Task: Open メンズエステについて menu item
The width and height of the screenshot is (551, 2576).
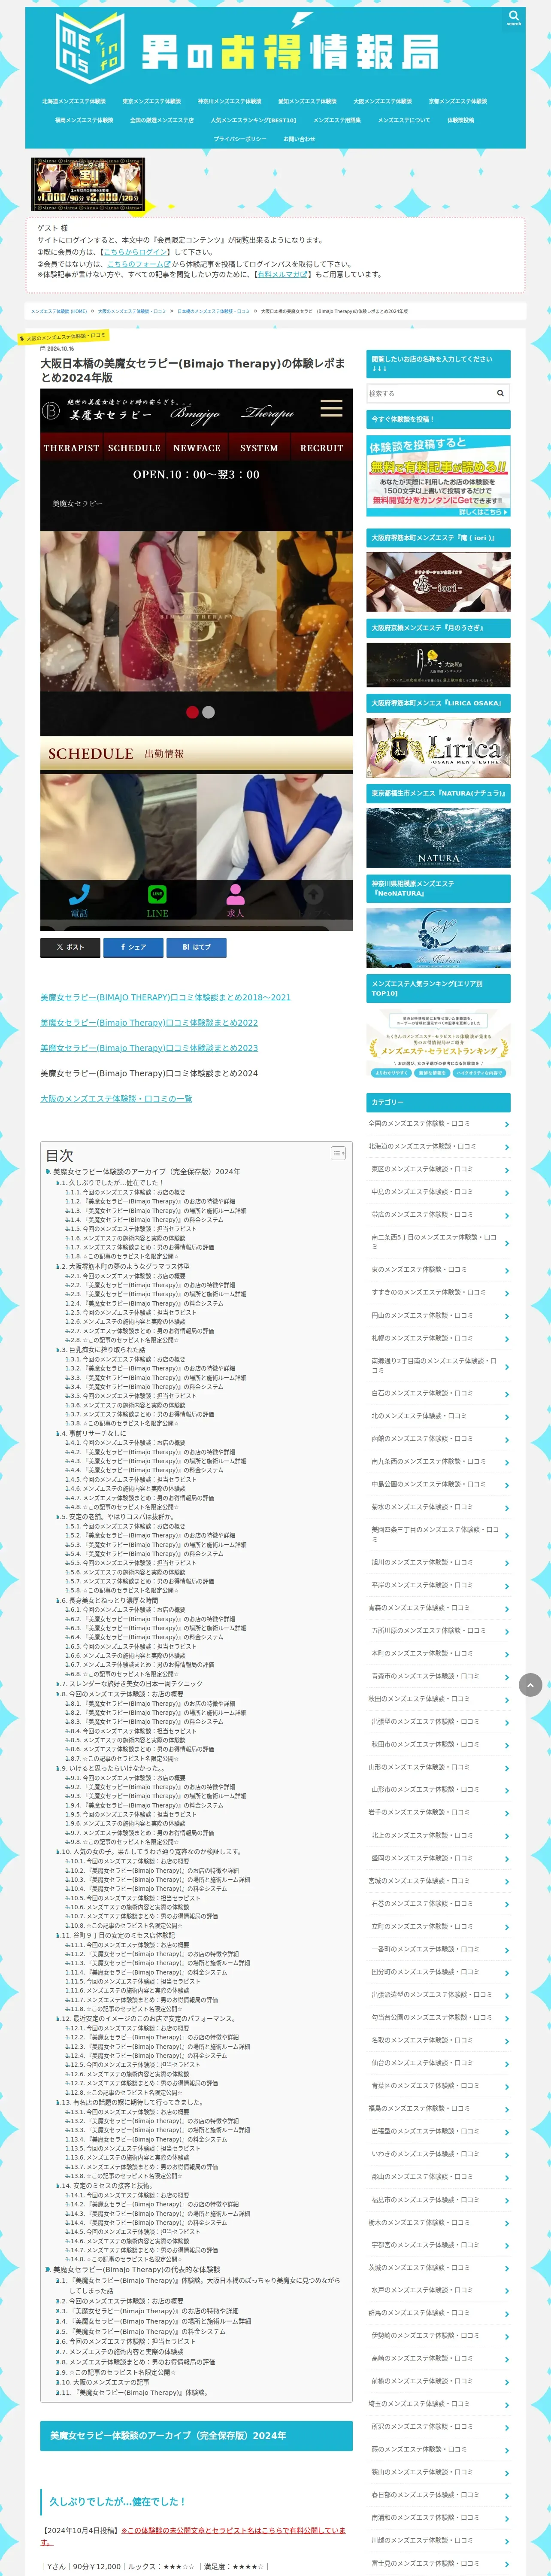Action: click(x=404, y=120)
